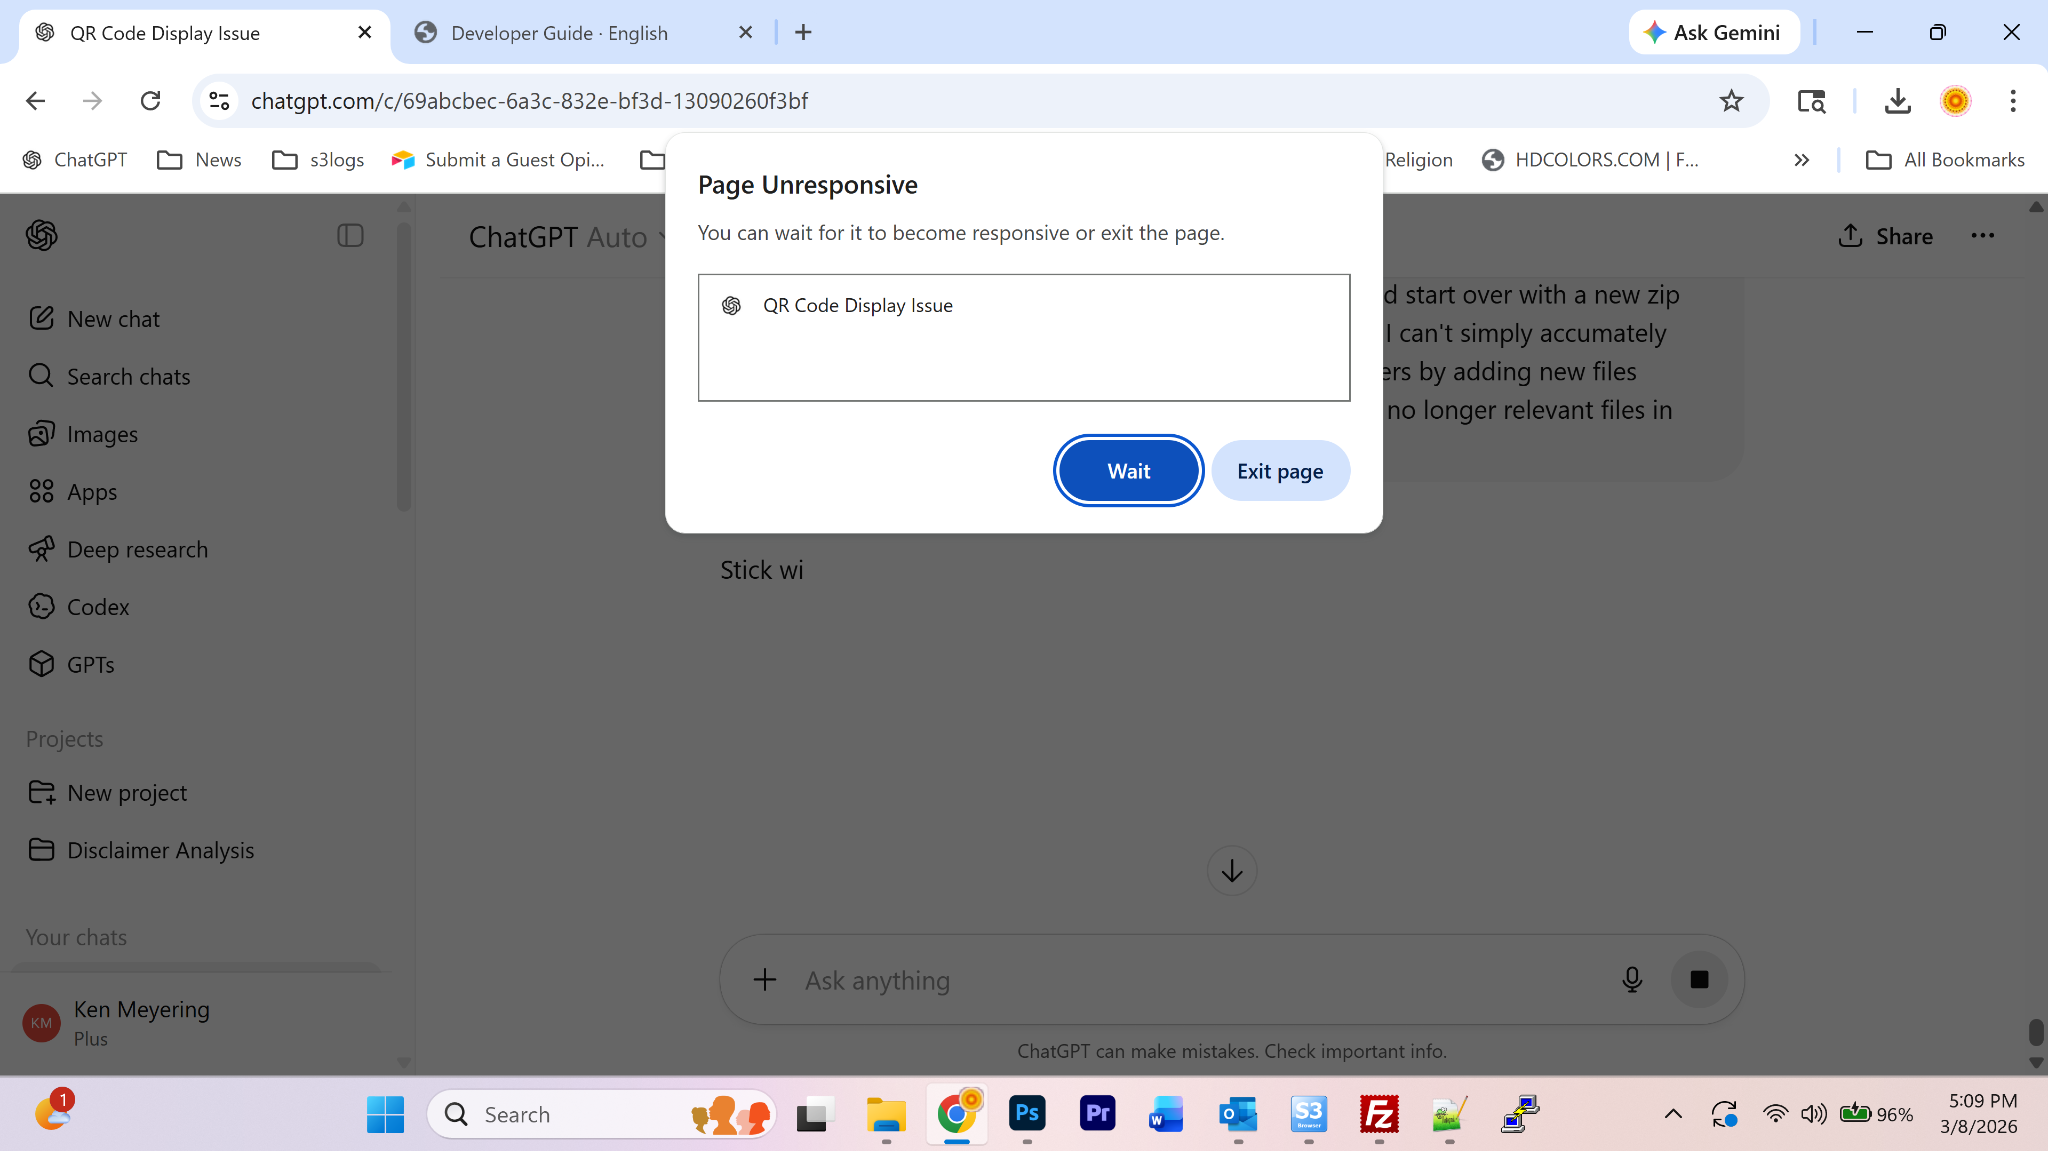Open site information icon in address bar
The image size is (2048, 1151).
pyautogui.click(x=219, y=101)
